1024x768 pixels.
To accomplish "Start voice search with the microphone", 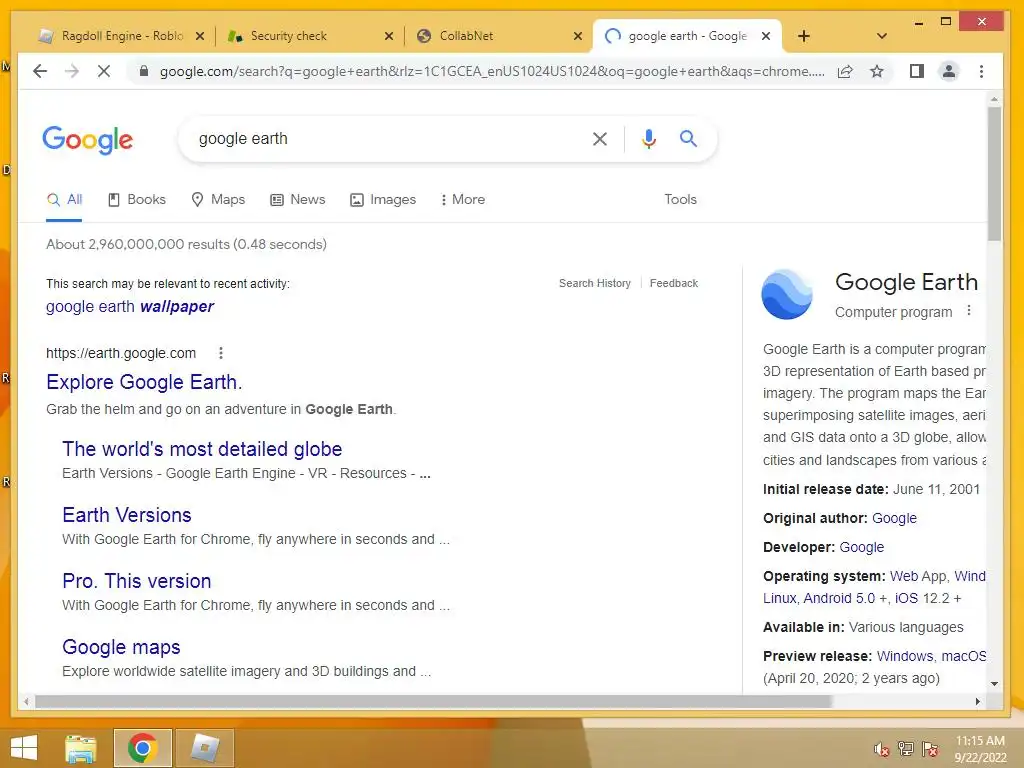I will [x=648, y=138].
